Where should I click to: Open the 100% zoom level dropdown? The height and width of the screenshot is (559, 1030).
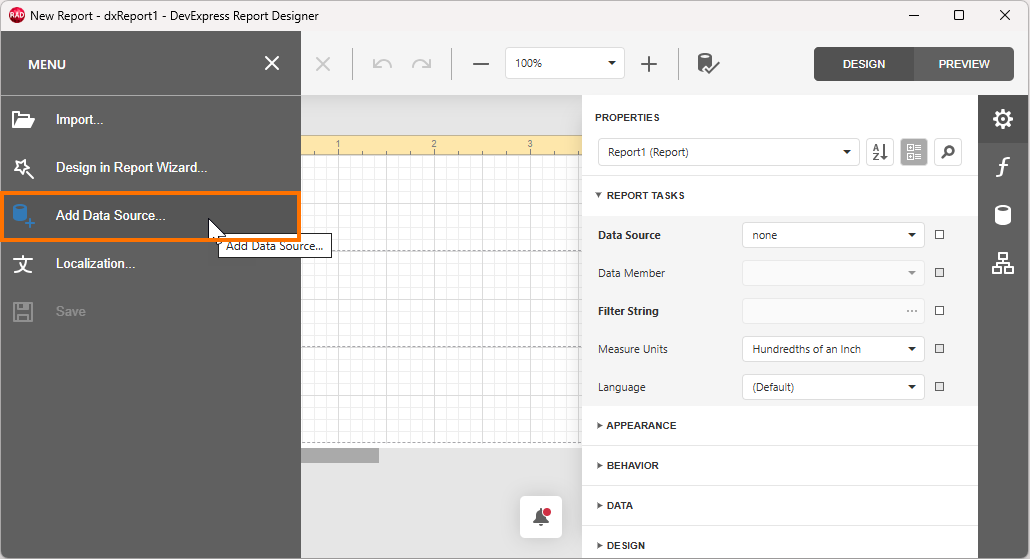pyautogui.click(x=564, y=63)
